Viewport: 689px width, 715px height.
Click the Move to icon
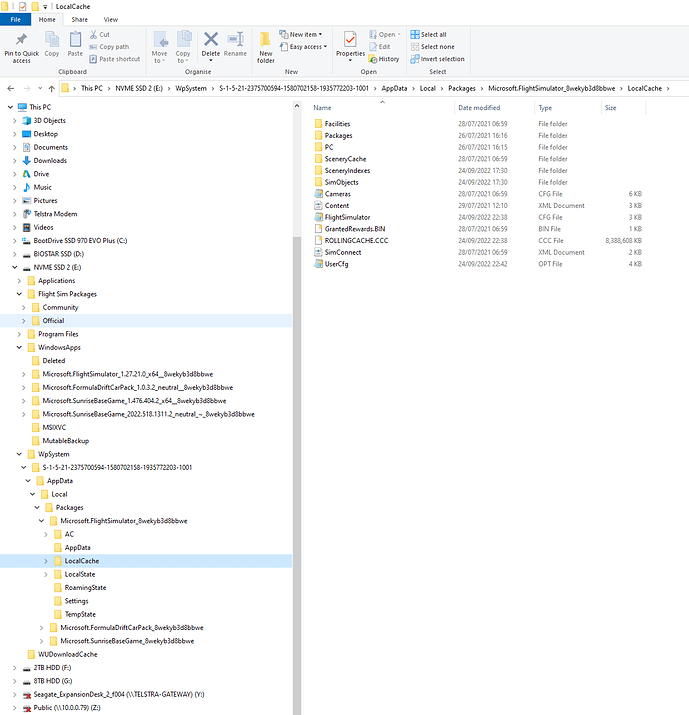tap(160, 40)
